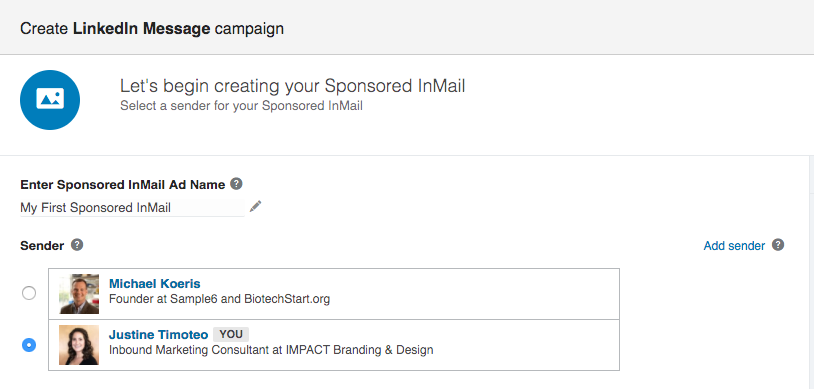The width and height of the screenshot is (814, 389).
Task: Click the Sender section label
Action: (x=42, y=246)
